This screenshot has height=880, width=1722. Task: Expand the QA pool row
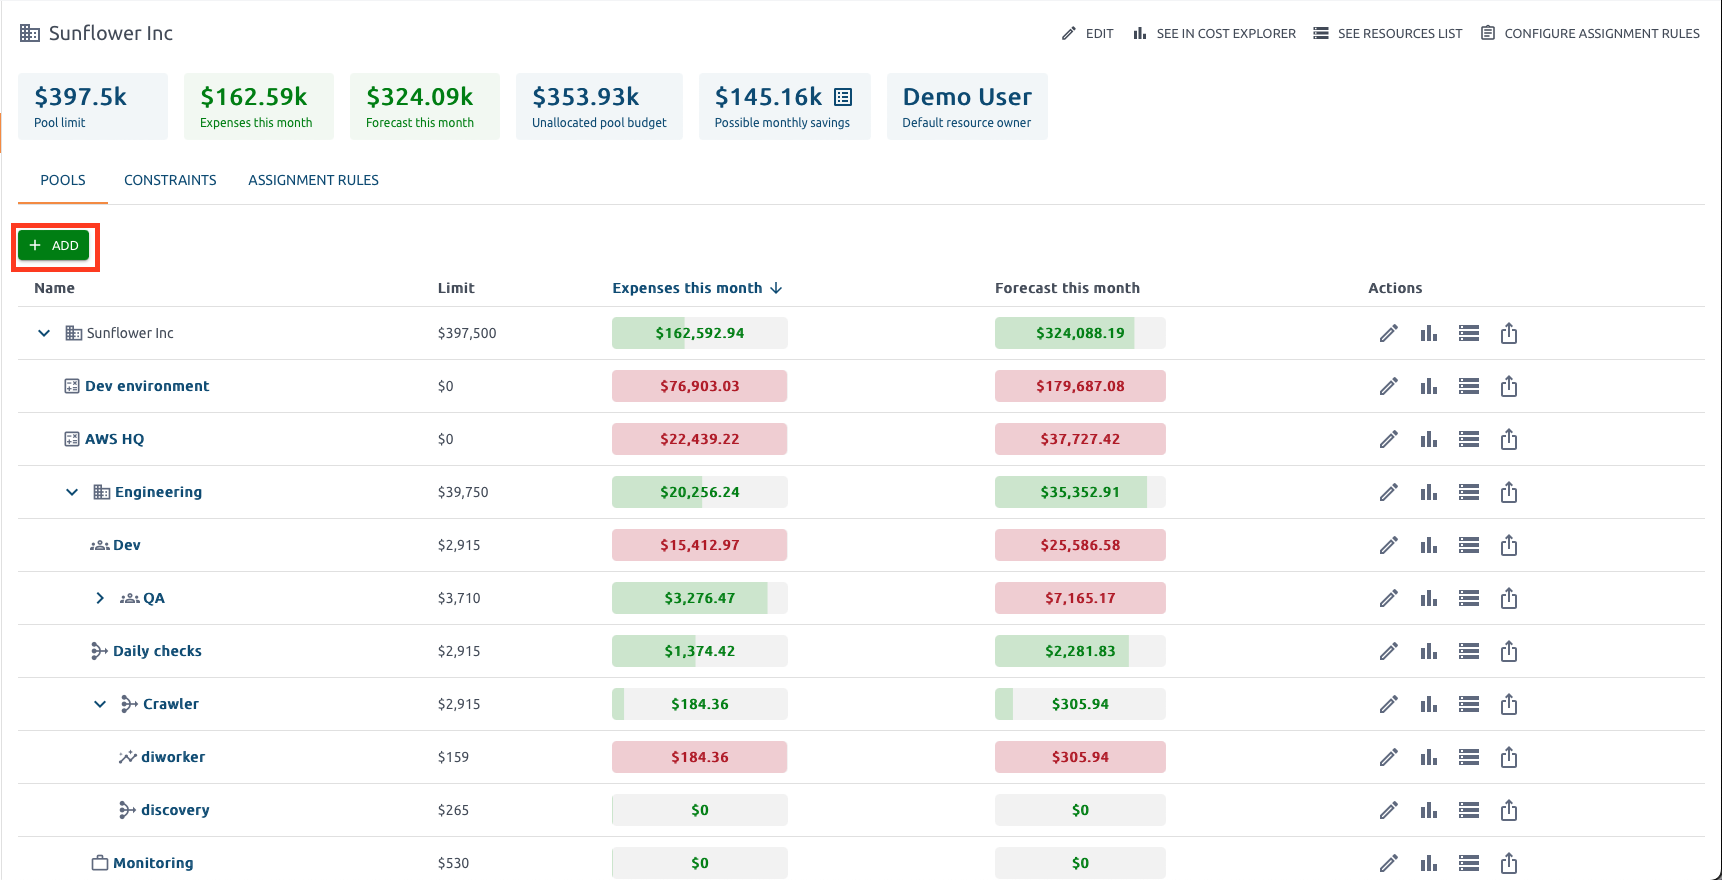(x=100, y=598)
